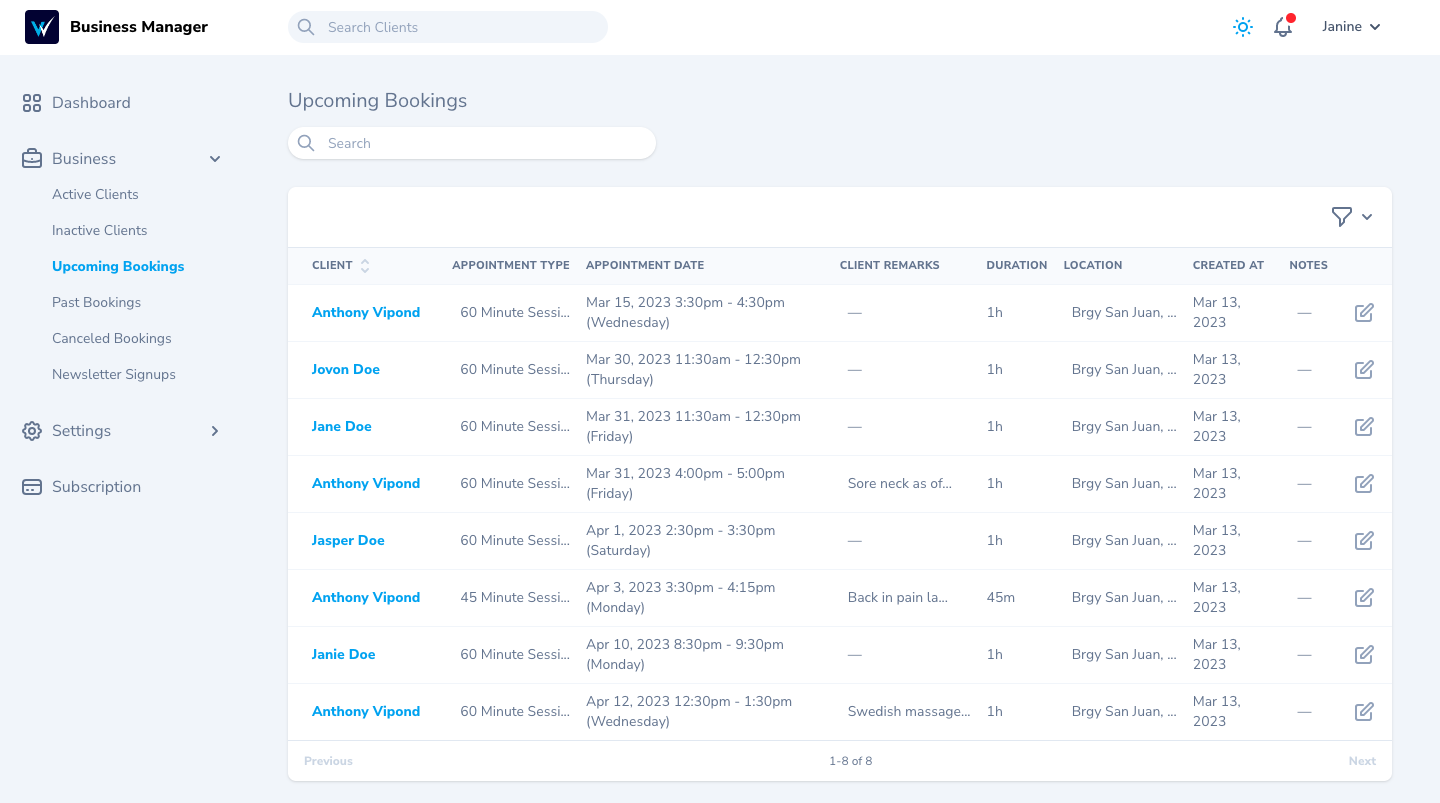Toggle the light/dark theme sun icon

point(1243,27)
